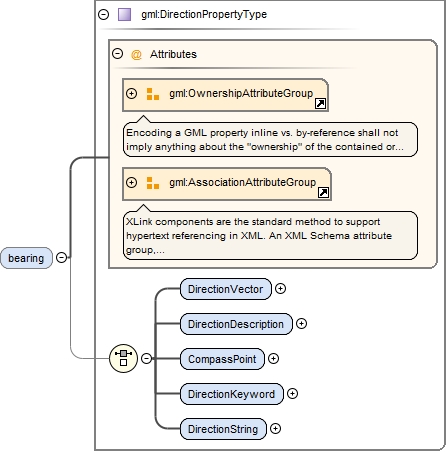
Task: Select the DirectionKeyword element
Action: pos(232,394)
